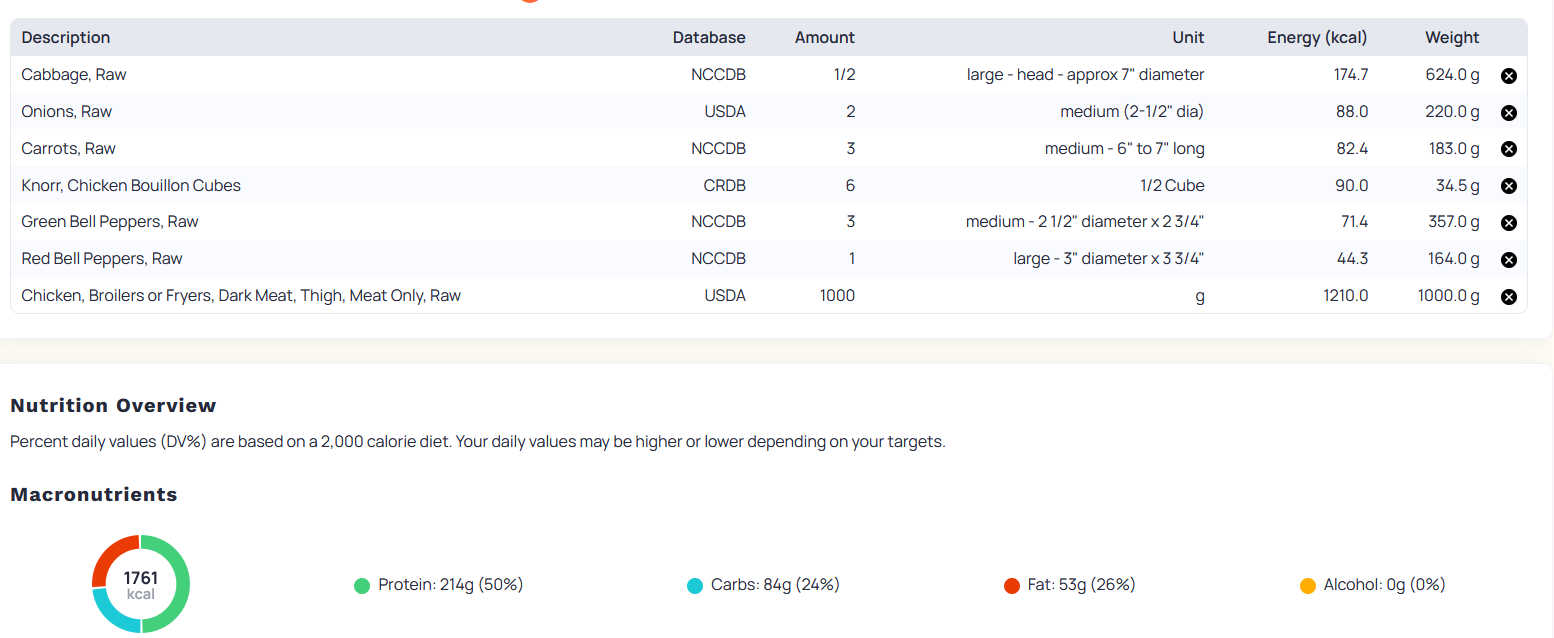Screen dimensions: 1554x638
Task: Delete the Knorr Chicken Bouillon Cubes row
Action: 1509,186
